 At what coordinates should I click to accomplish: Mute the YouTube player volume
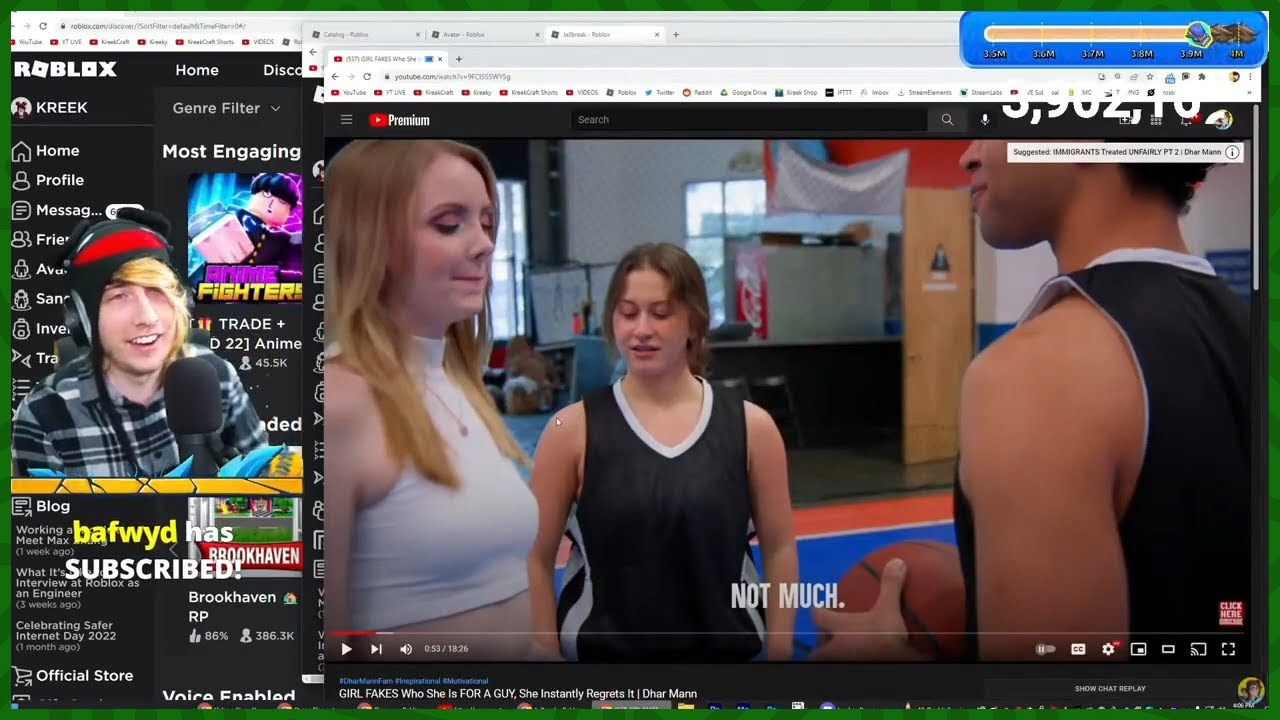pos(406,649)
